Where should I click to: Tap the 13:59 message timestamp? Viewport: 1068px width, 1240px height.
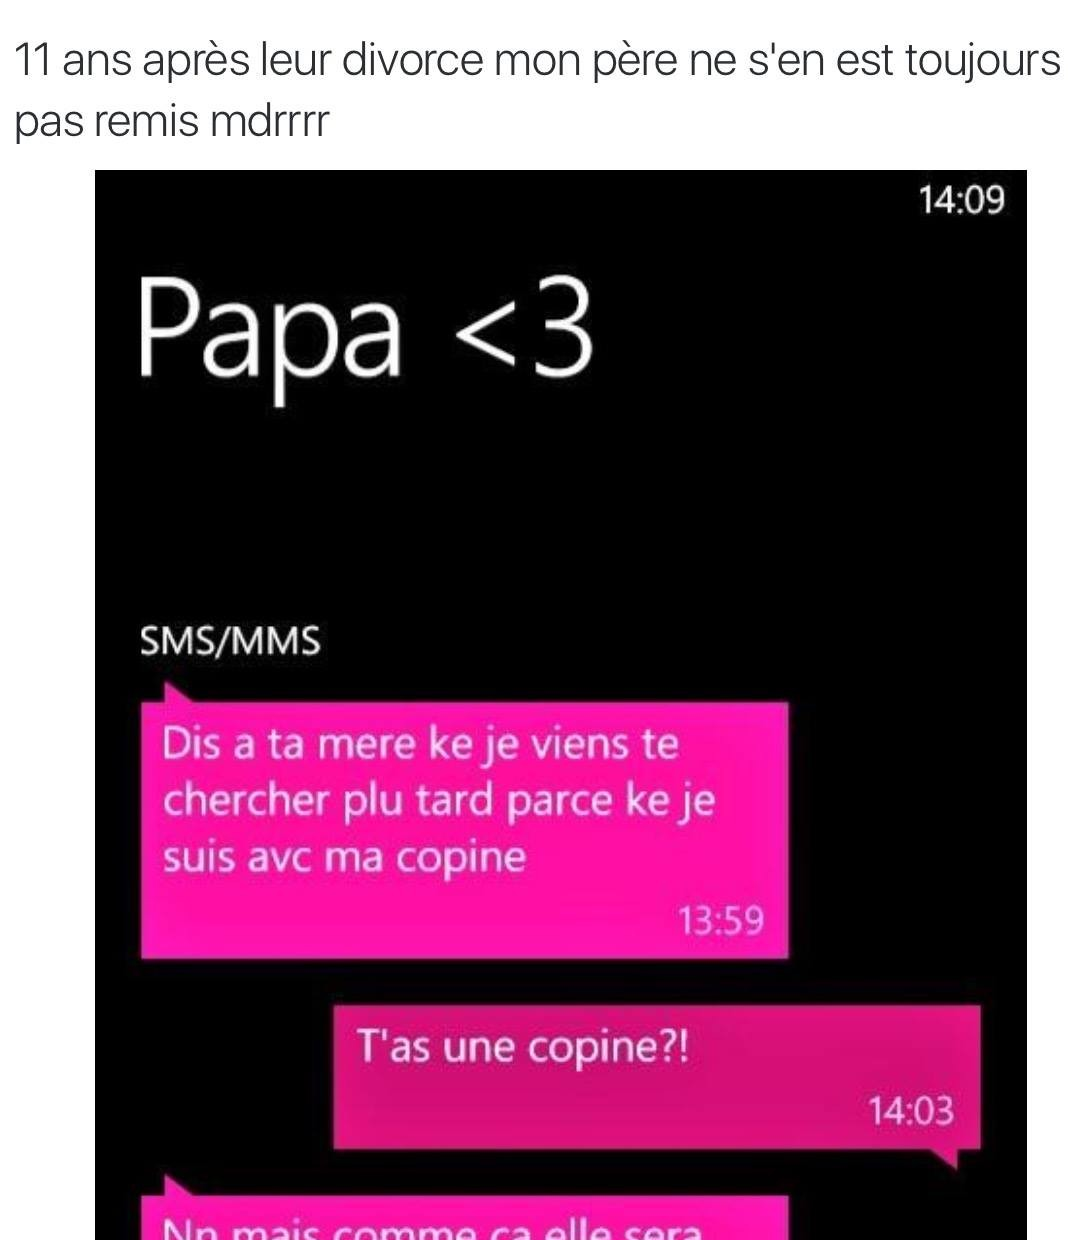click(x=721, y=920)
